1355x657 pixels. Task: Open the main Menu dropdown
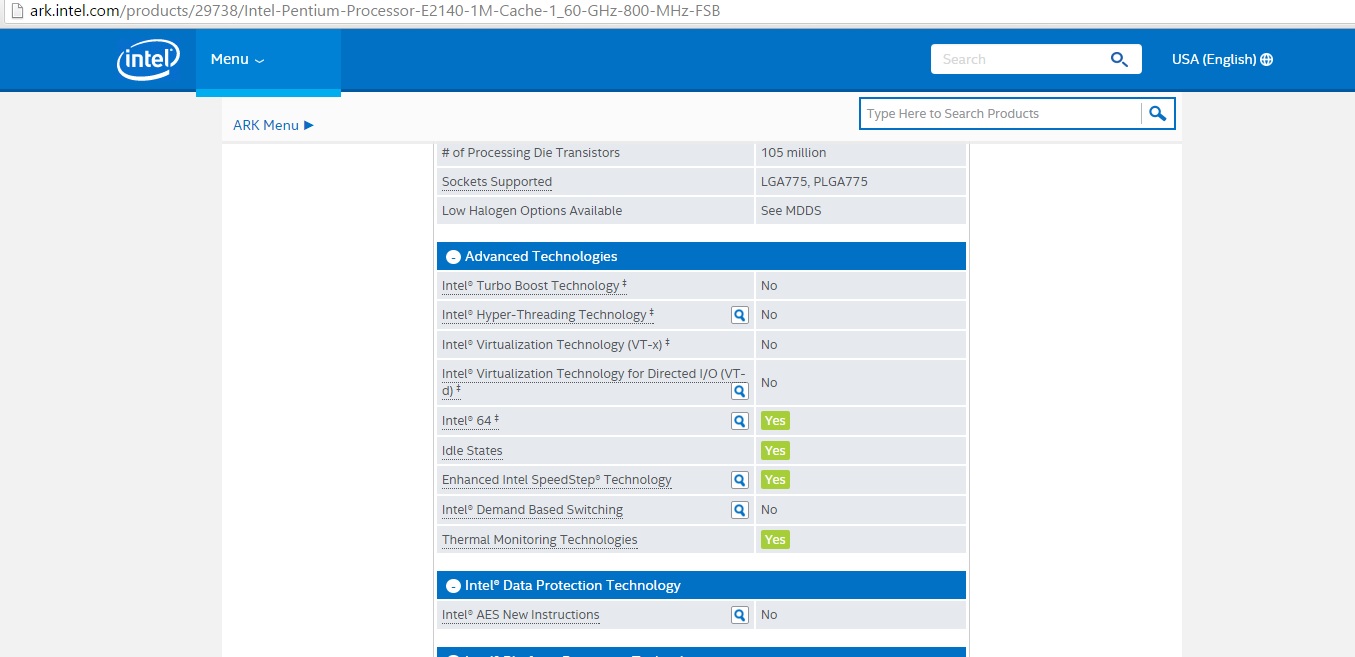tap(237, 60)
